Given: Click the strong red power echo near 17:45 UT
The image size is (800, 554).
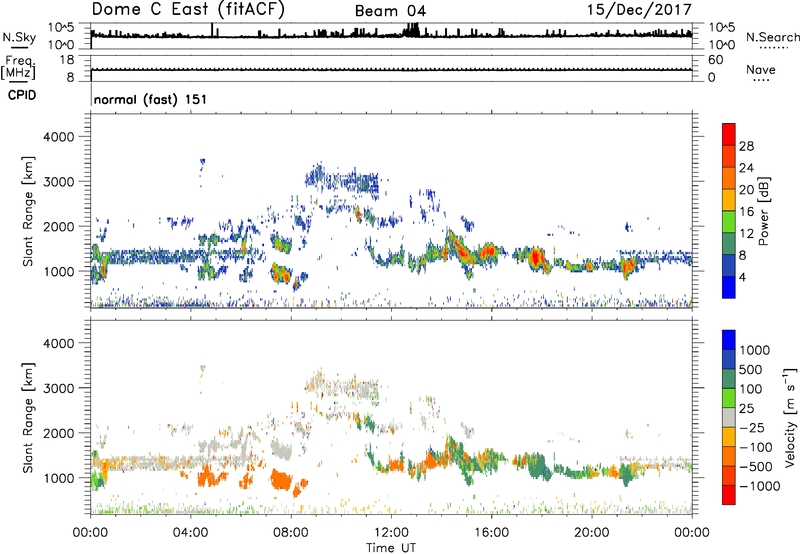Looking at the screenshot, I should tap(535, 258).
